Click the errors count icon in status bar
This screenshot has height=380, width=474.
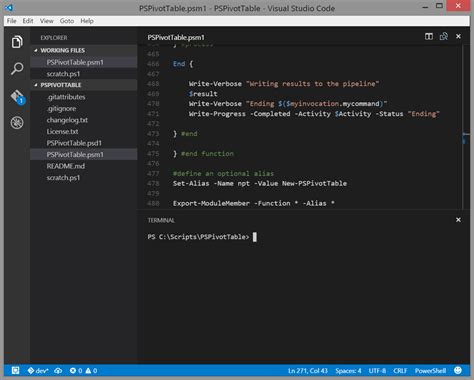[76, 371]
